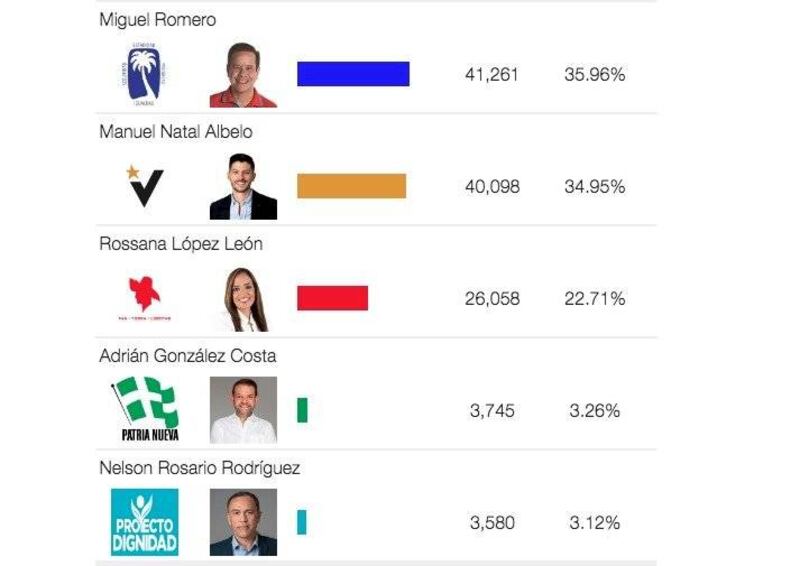800x566 pixels.
Task: Open Miguel Romero's candidate photo
Action: coord(243,75)
